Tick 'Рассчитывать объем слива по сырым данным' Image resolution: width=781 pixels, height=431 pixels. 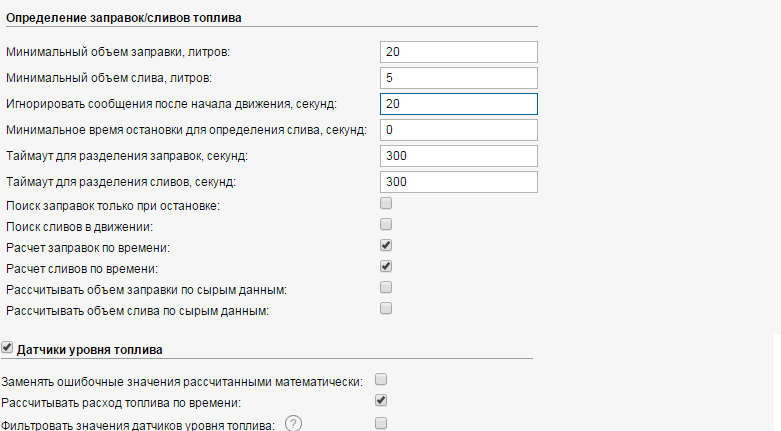tap(386, 309)
